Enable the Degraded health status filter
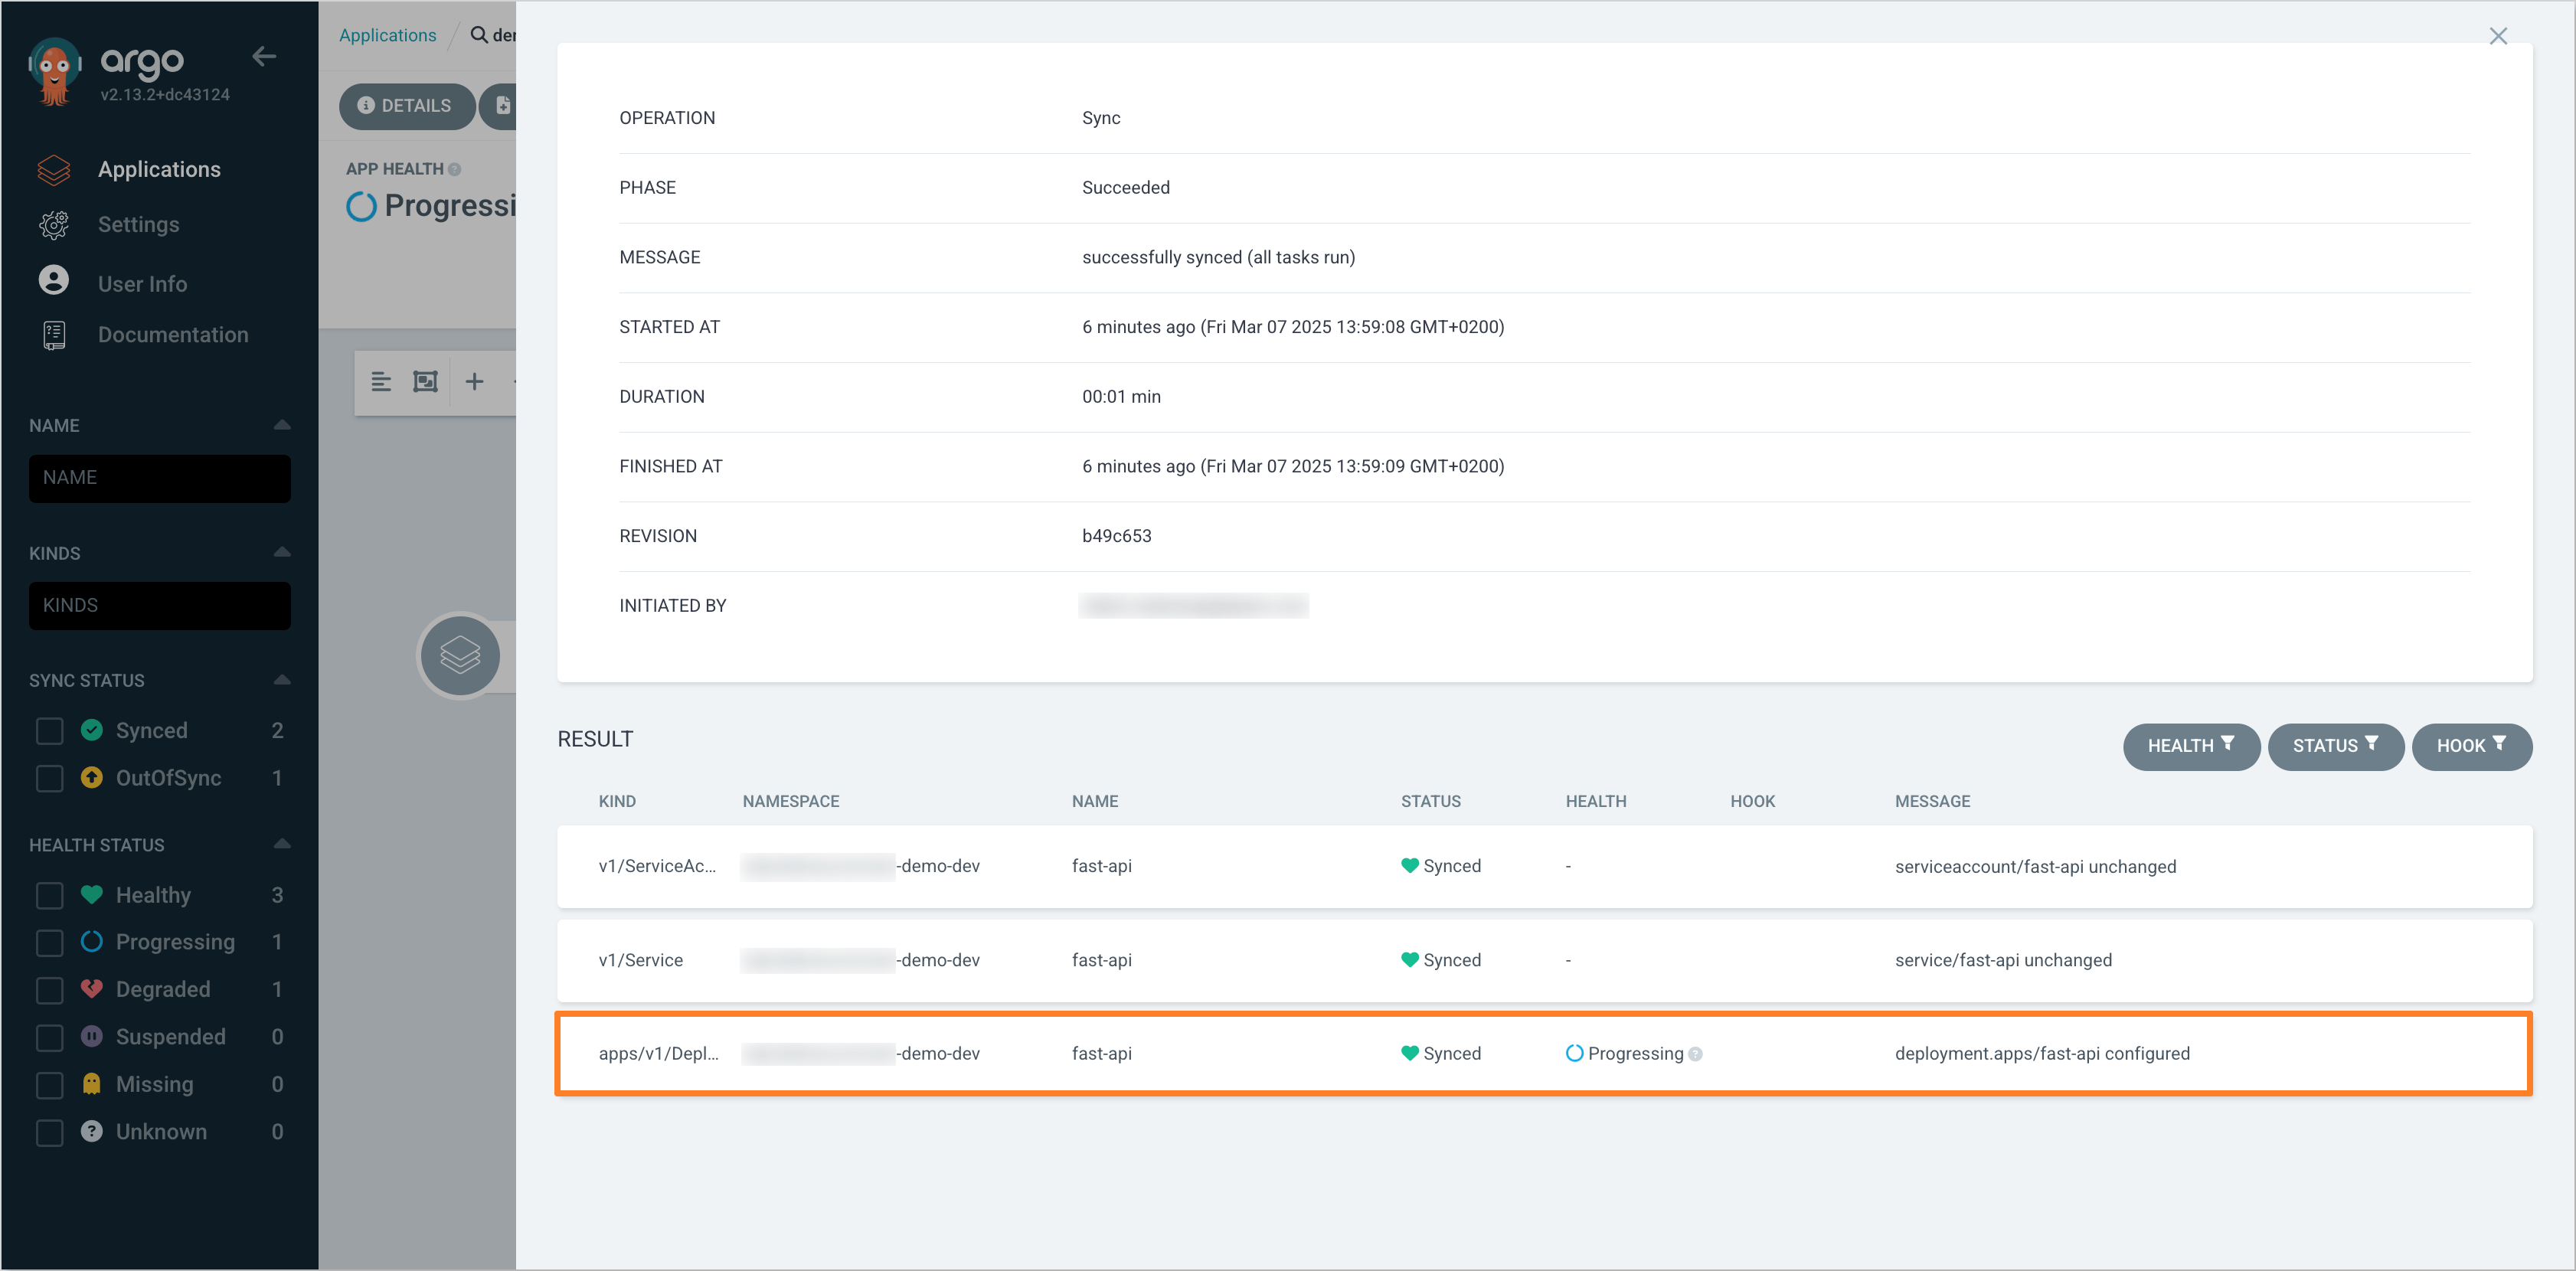Screen dimensions: 2576x1271 pos(49,990)
